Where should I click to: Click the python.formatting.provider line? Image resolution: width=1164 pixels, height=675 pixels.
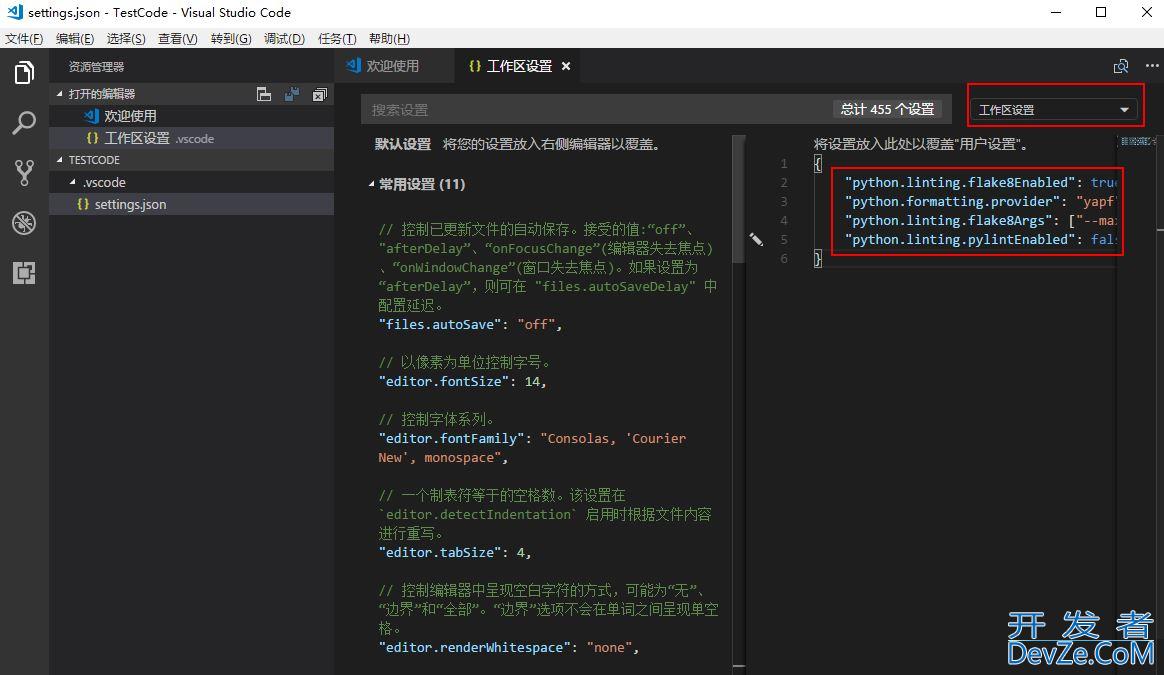980,201
